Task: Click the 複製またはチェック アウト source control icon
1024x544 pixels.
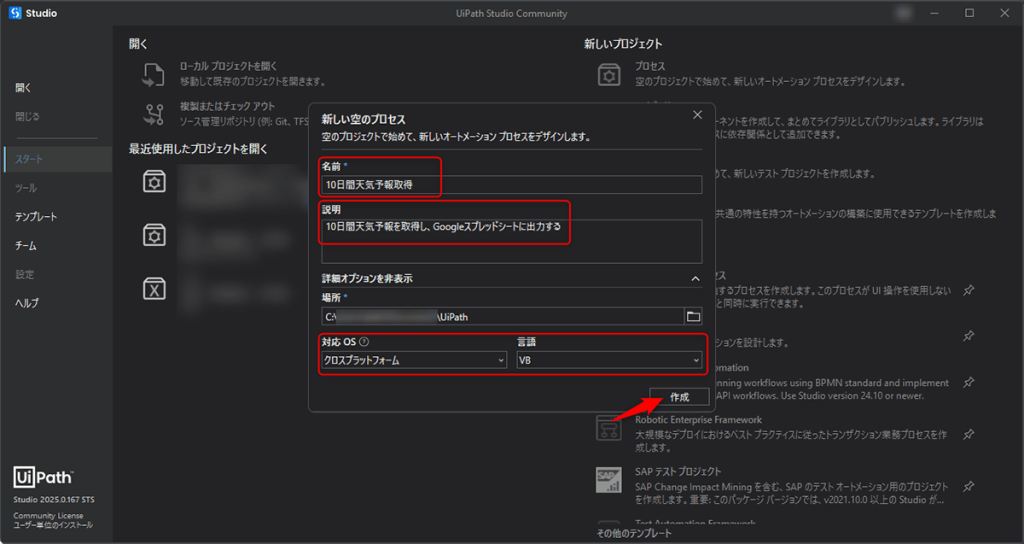Action: click(x=154, y=114)
